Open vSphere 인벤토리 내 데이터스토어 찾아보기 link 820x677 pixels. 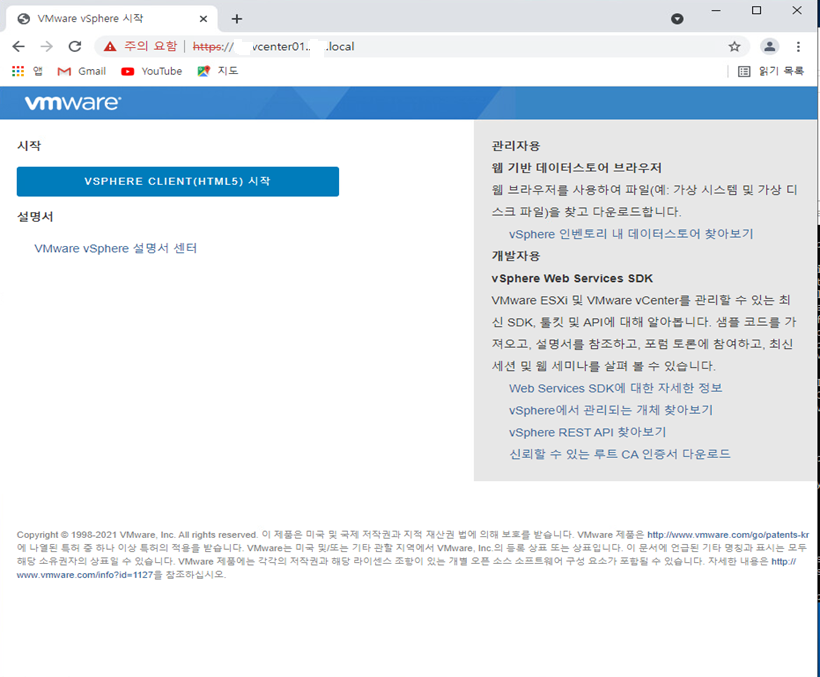pos(631,234)
